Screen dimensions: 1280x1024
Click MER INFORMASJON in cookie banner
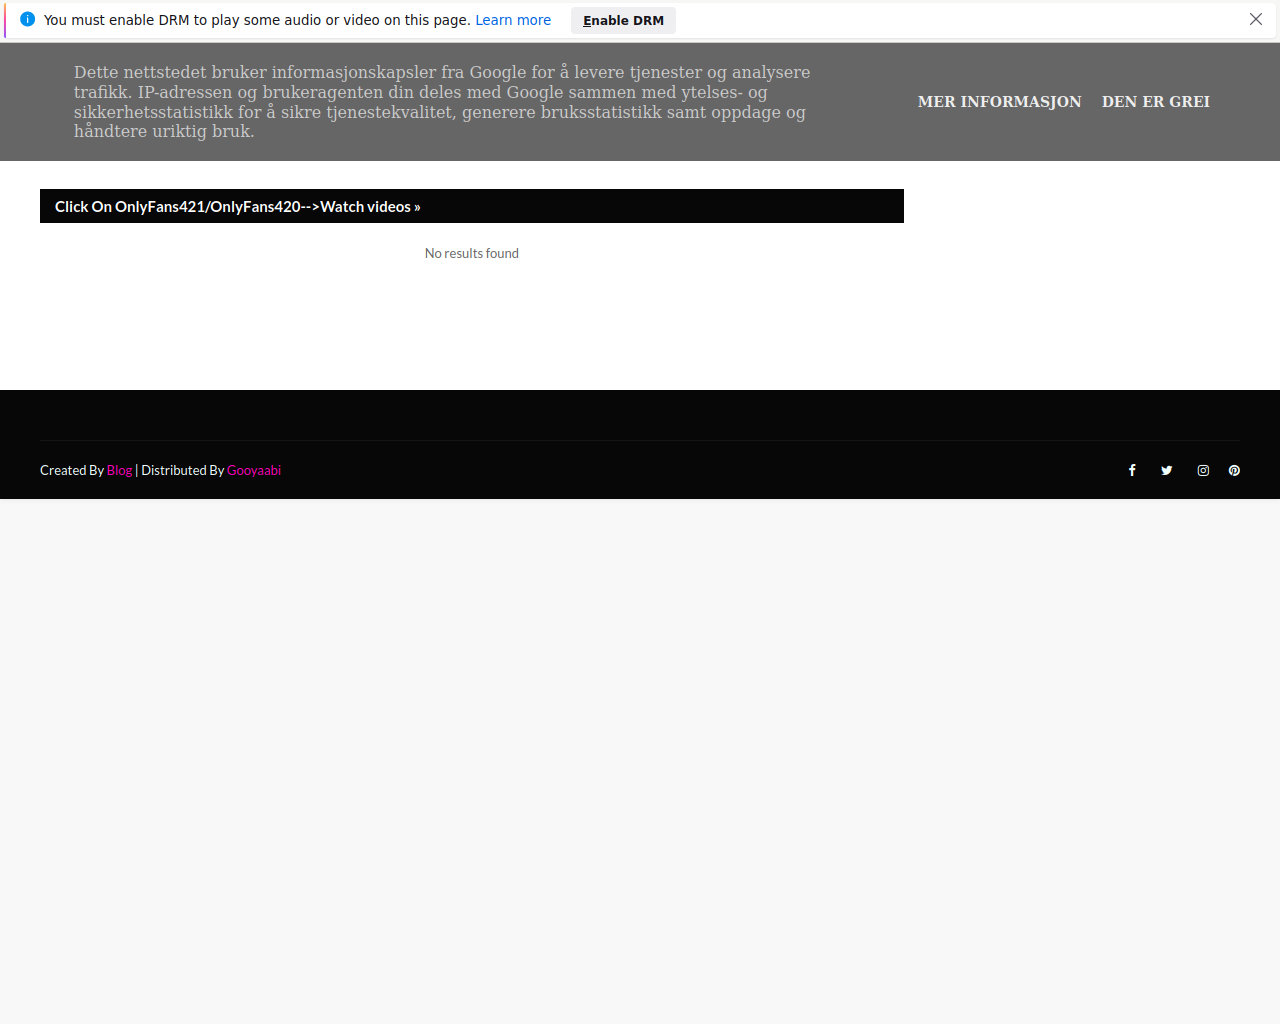pos(999,101)
